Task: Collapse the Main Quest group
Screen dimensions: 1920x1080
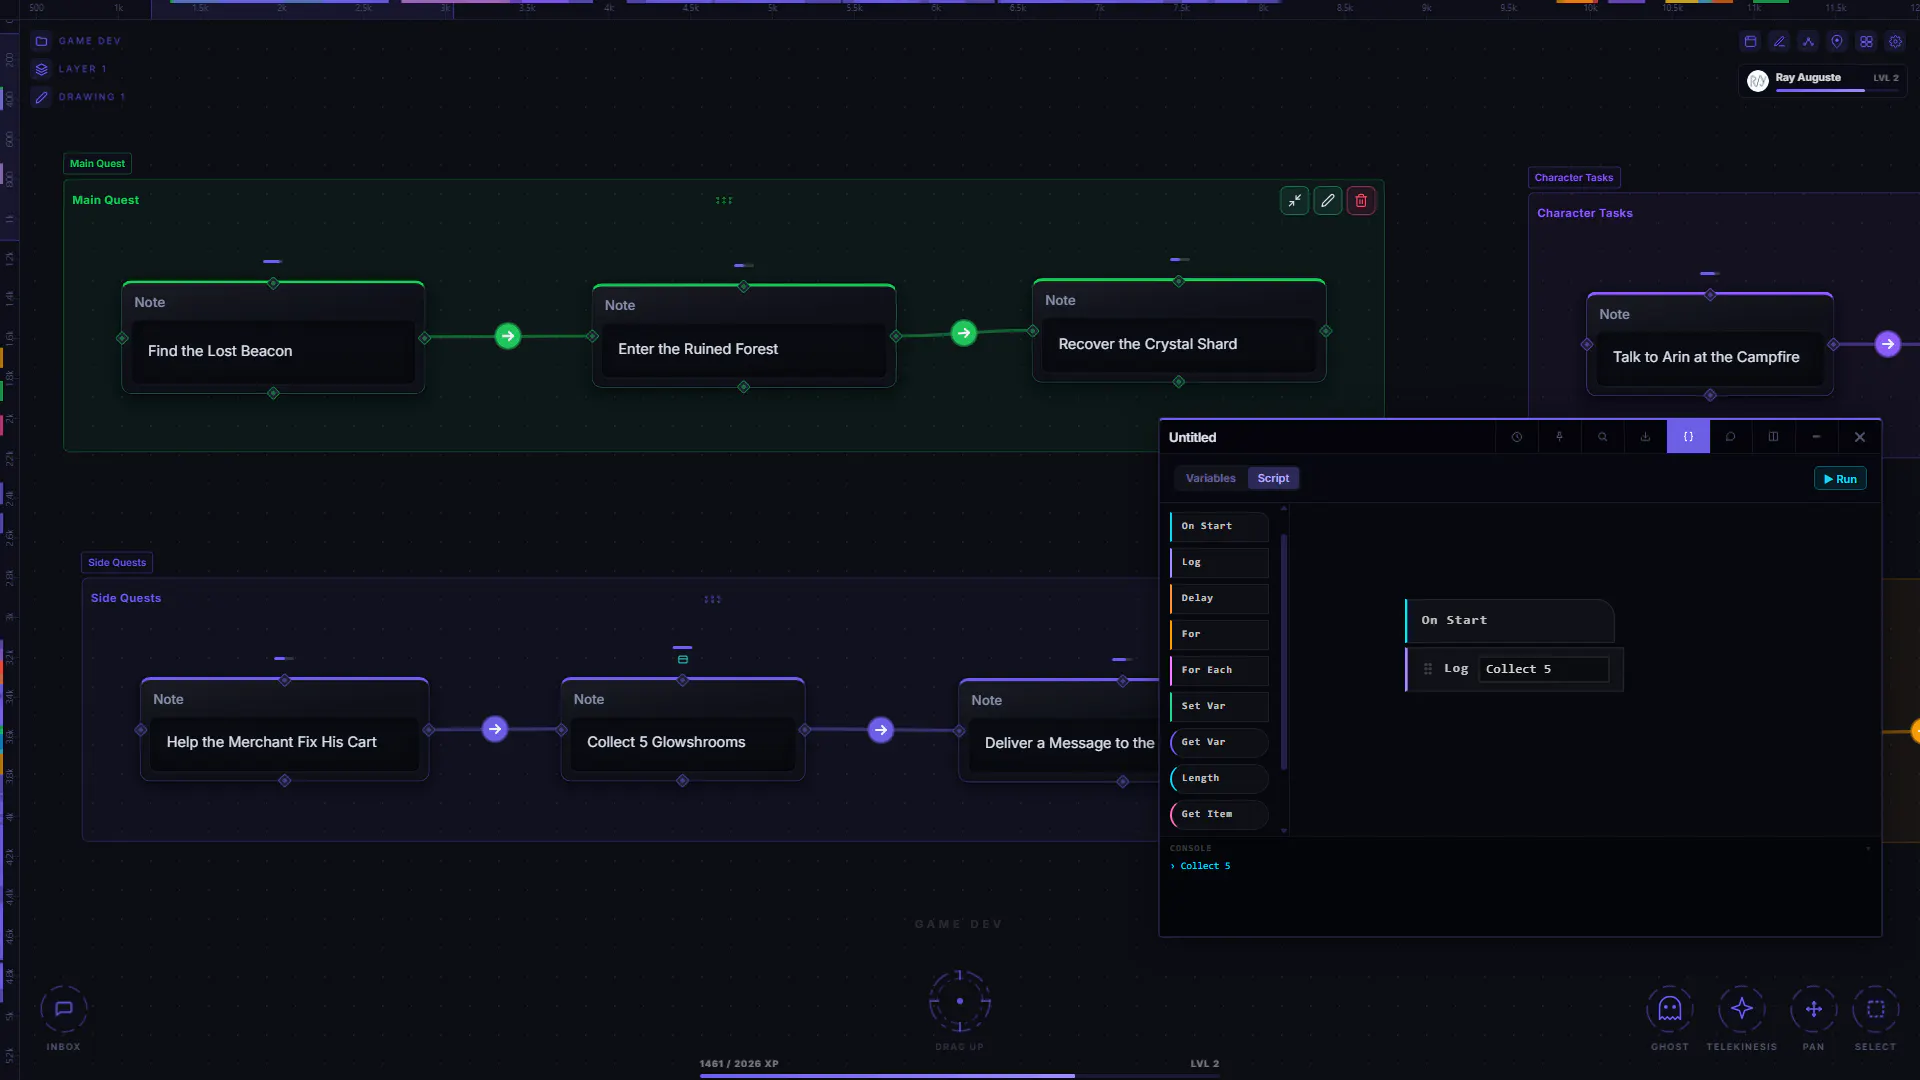Action: [1295, 201]
